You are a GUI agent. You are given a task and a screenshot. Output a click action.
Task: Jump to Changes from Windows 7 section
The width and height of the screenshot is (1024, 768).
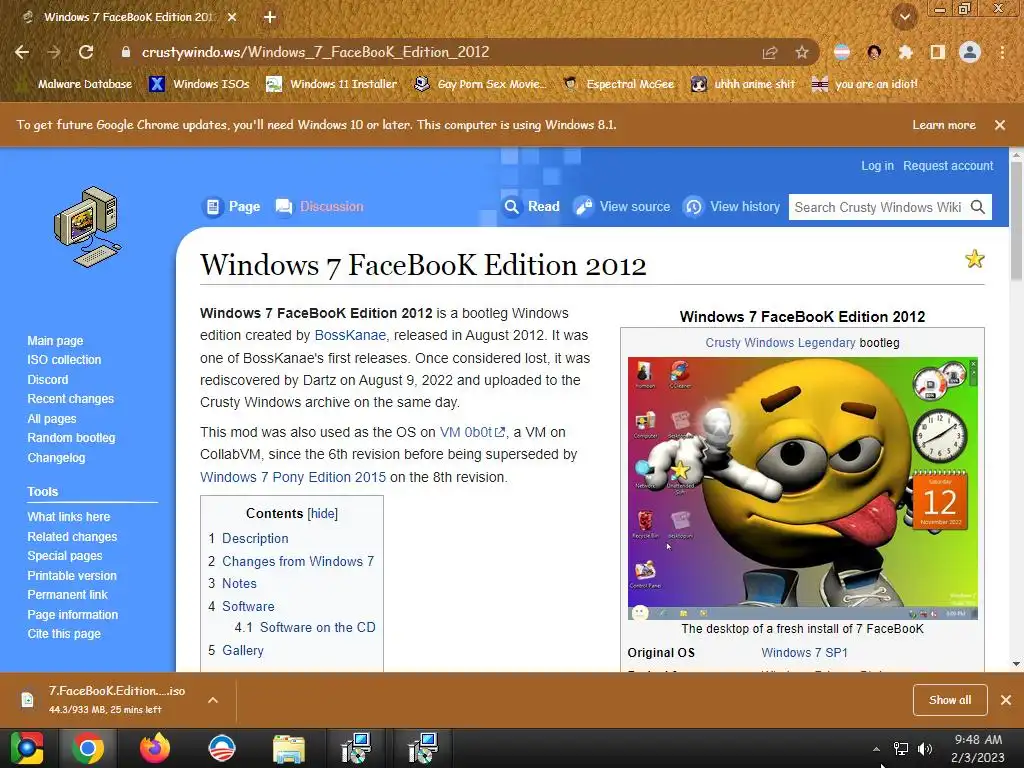point(298,561)
